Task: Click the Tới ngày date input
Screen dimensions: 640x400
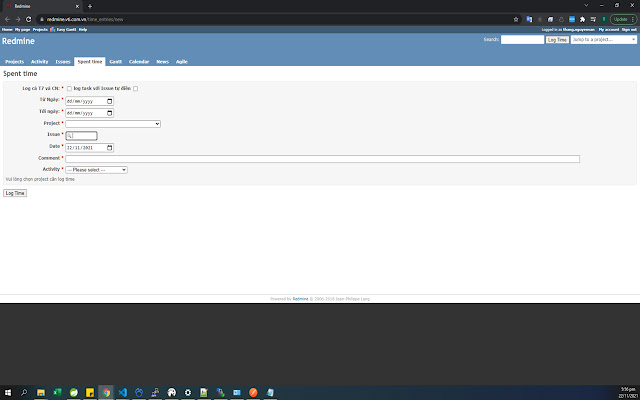Action: click(x=89, y=113)
